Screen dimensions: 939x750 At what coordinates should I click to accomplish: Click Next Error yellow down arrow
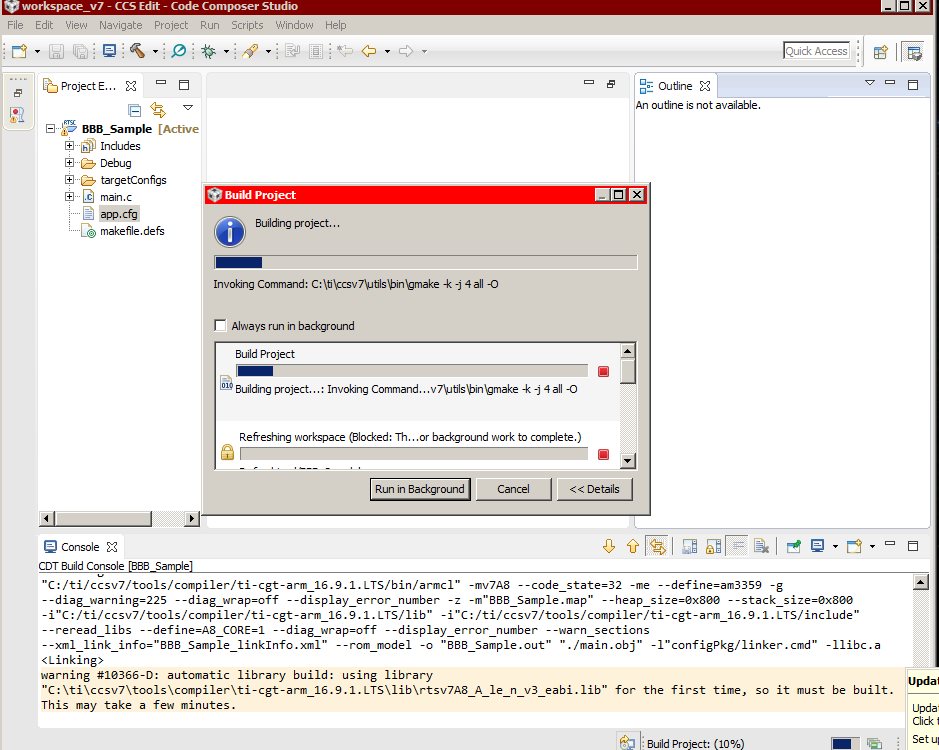pos(609,546)
